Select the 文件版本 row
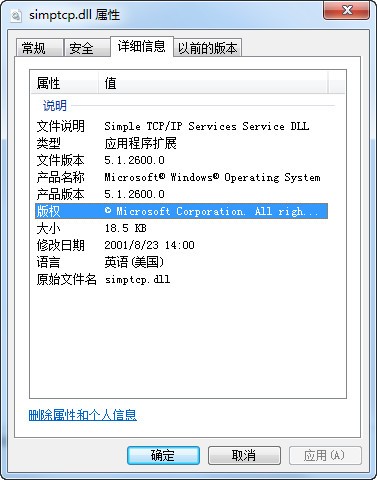 pos(181,160)
